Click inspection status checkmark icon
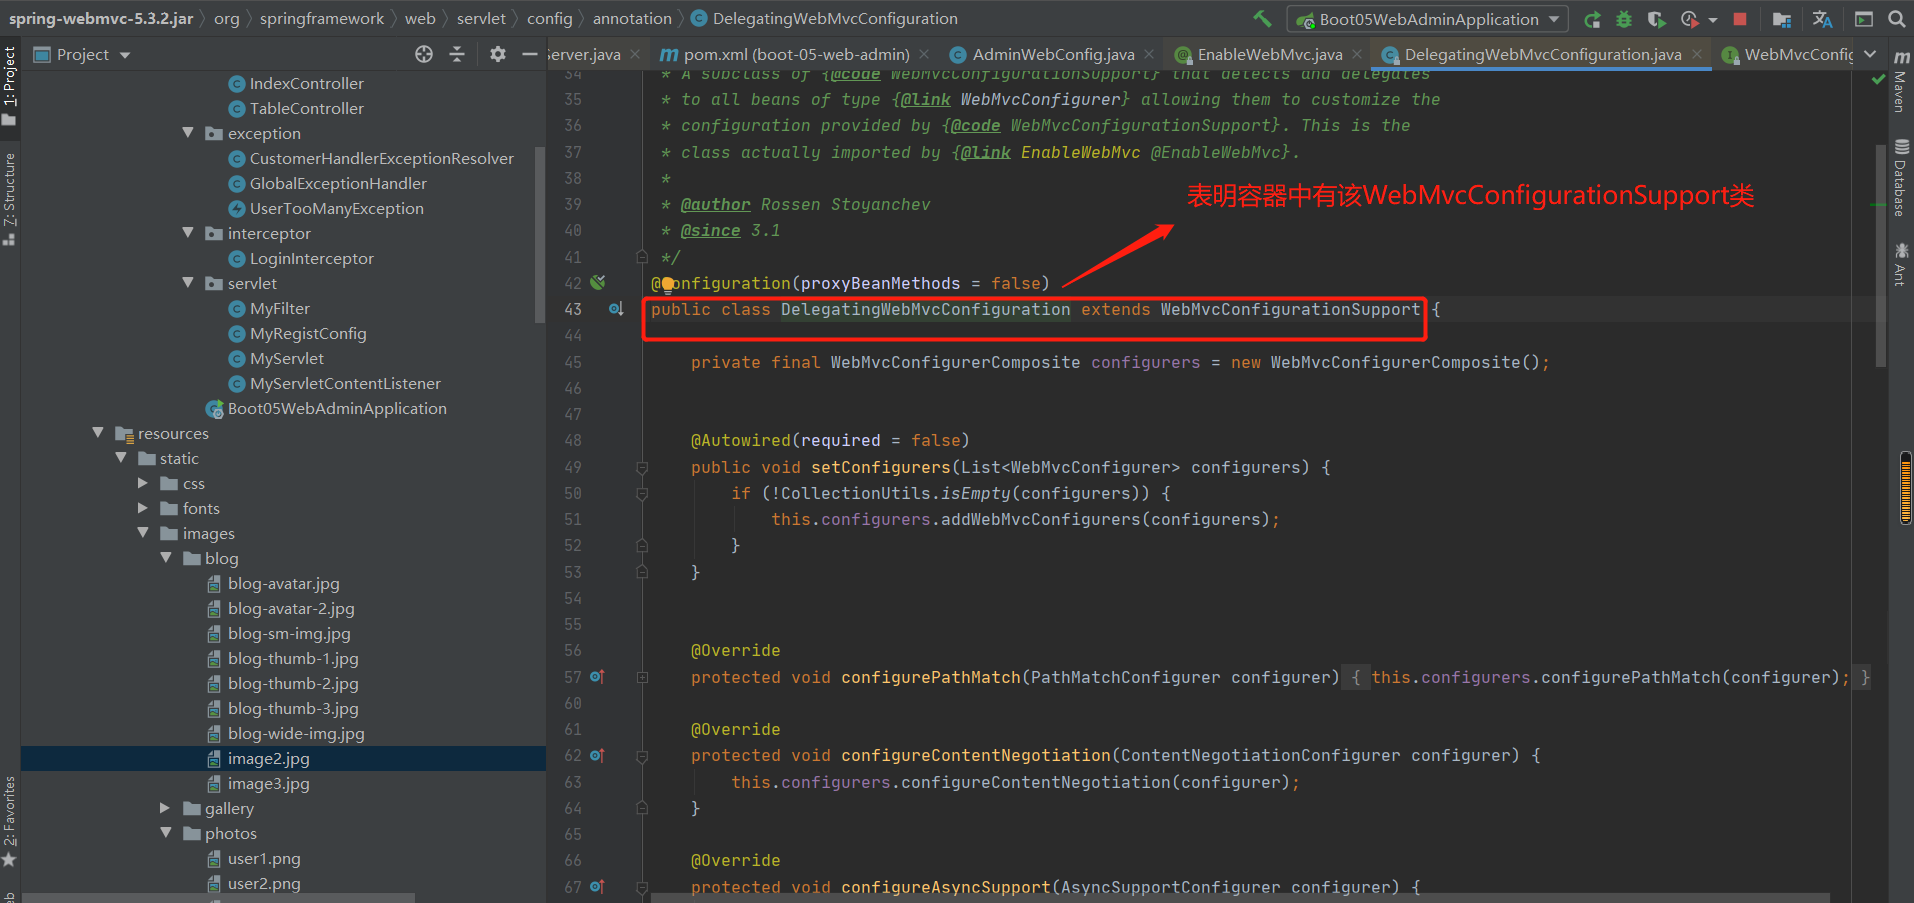 pyautogui.click(x=1878, y=79)
